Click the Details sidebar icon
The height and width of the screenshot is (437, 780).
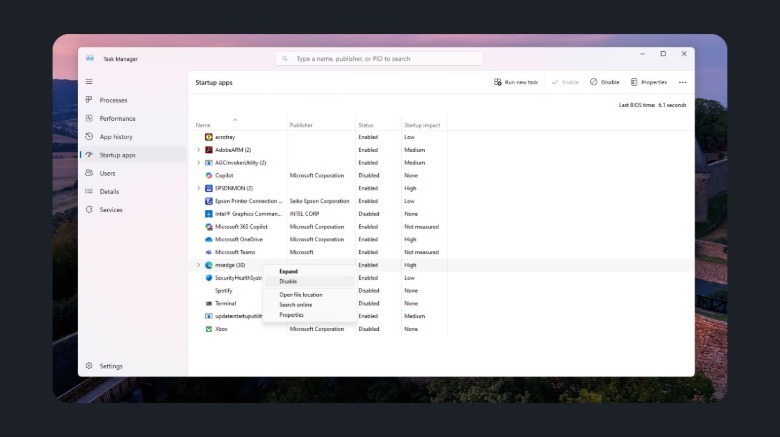click(x=89, y=191)
